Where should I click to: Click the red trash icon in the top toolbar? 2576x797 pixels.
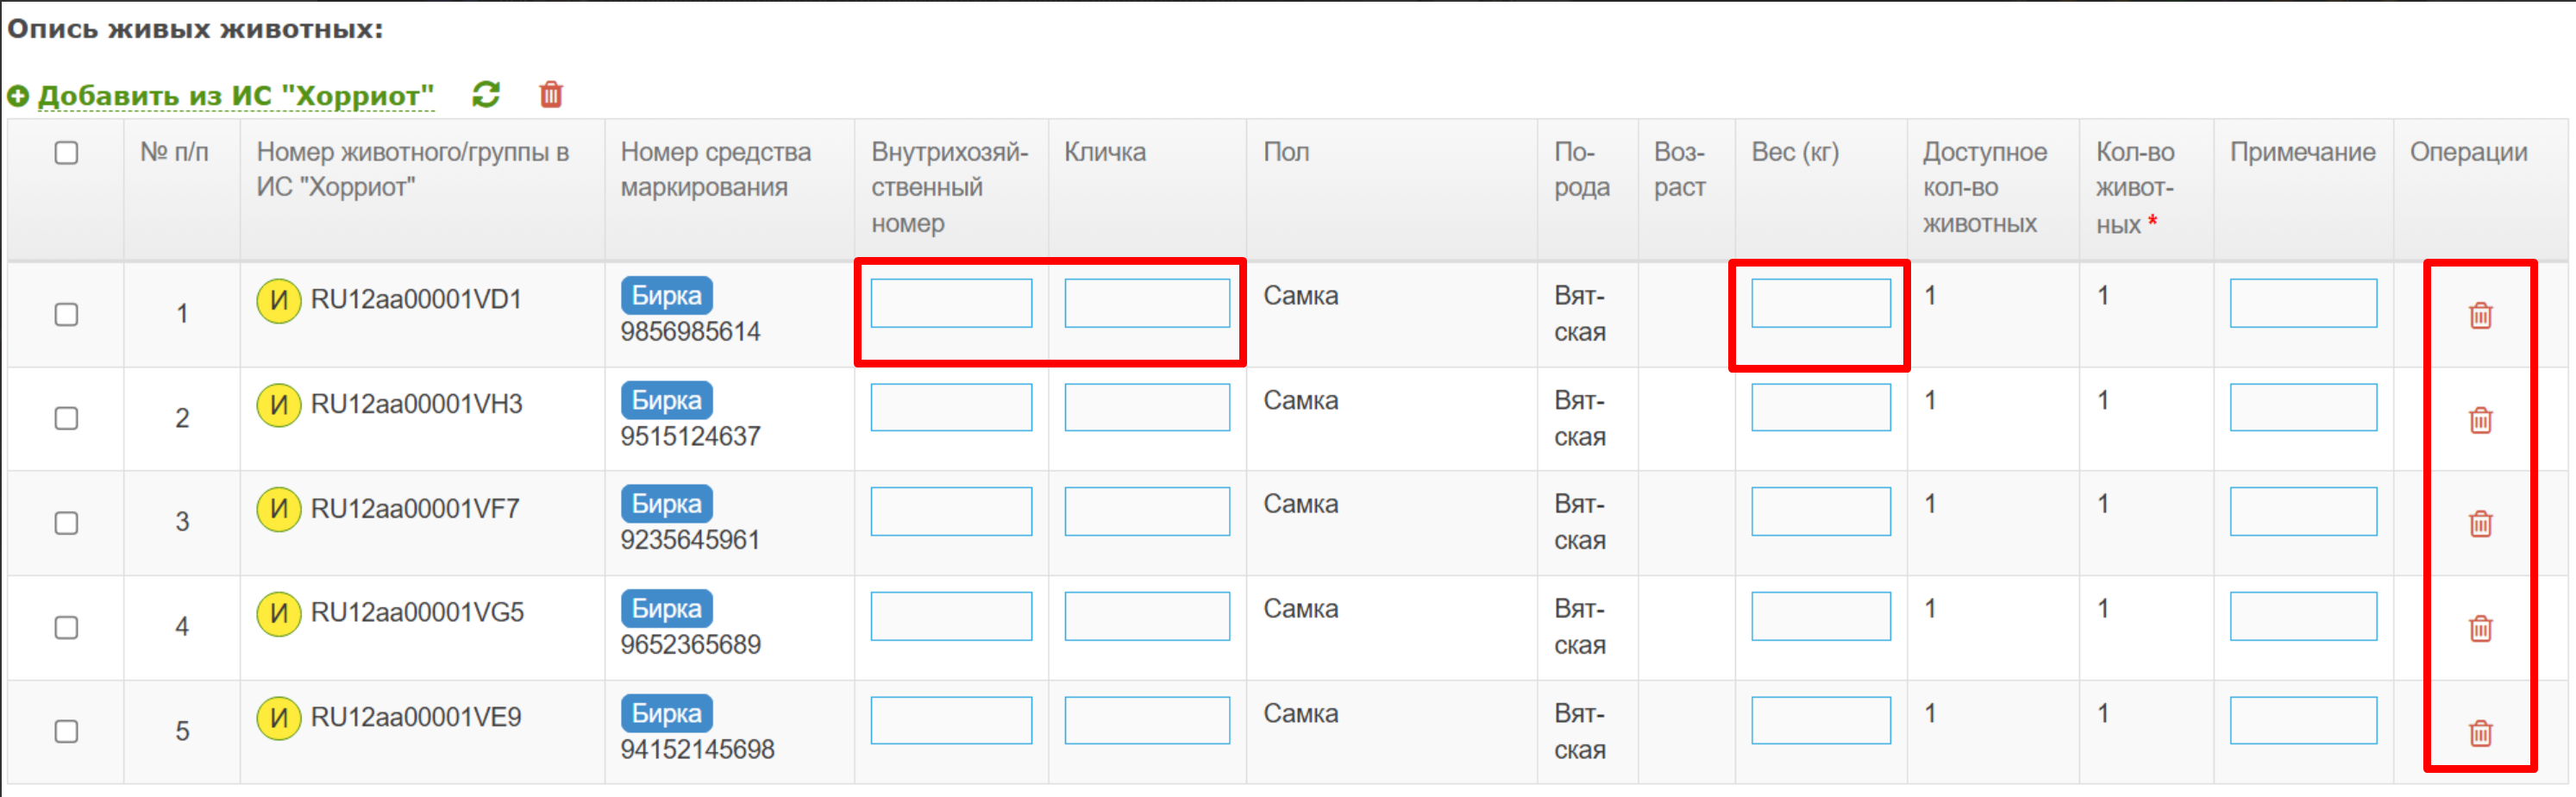(551, 95)
